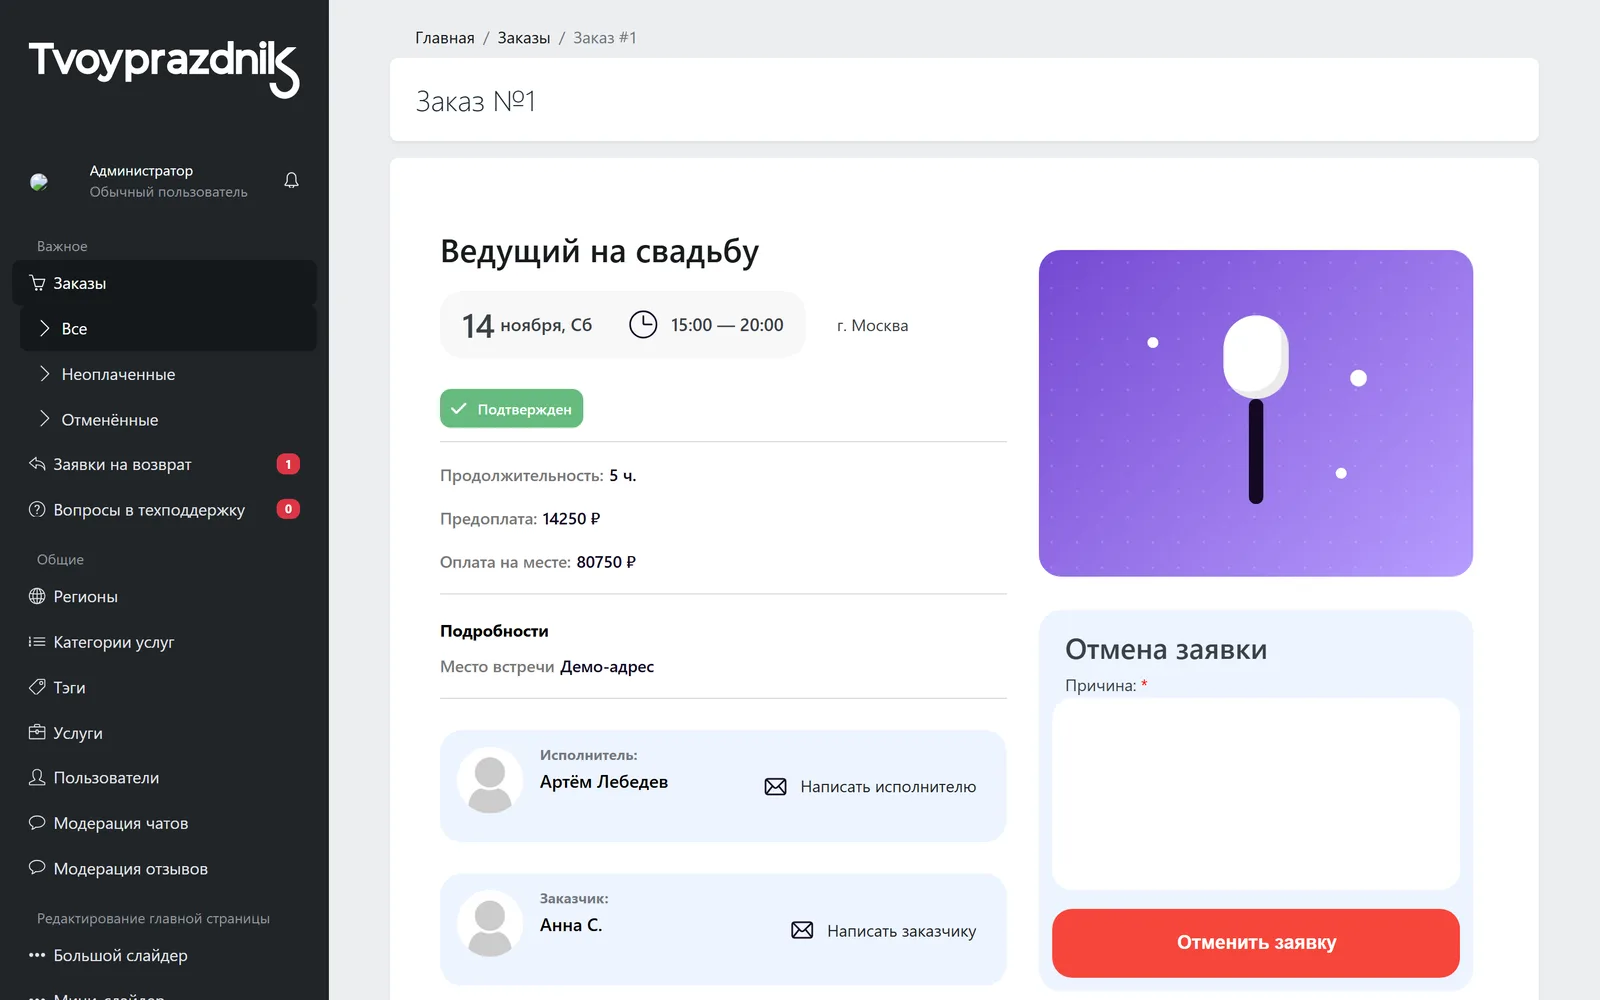Click the red badge showing 1
The width and height of the screenshot is (1600, 1000).
[x=288, y=464]
